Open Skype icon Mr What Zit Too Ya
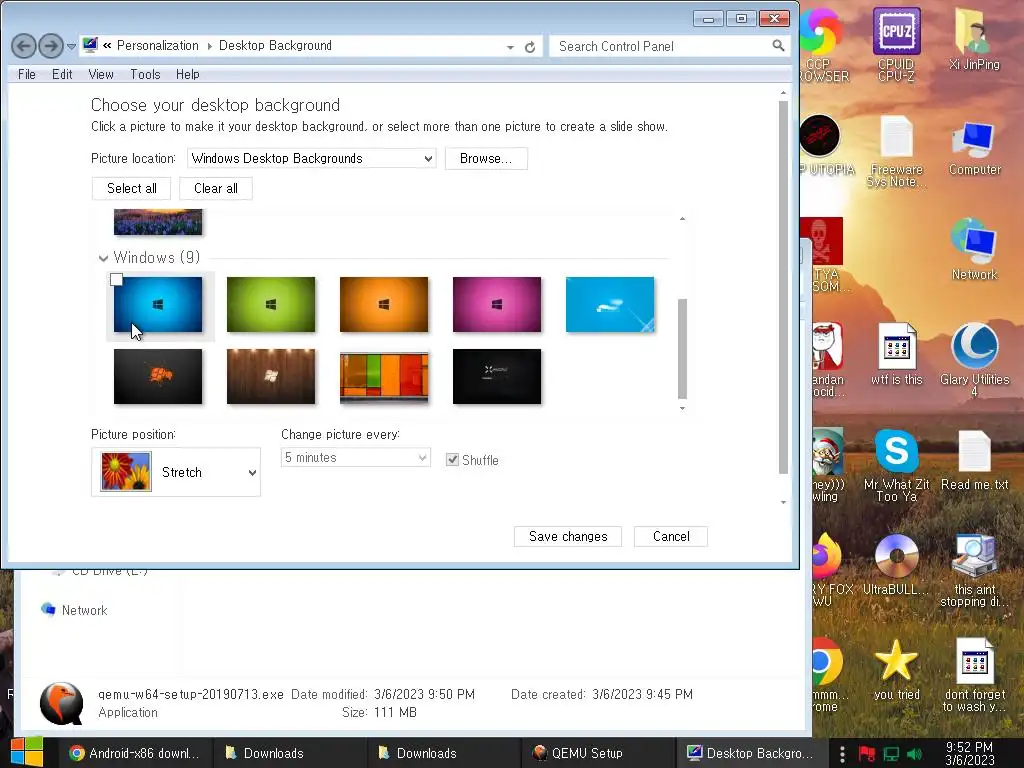This screenshot has height=768, width=1024. point(896,465)
